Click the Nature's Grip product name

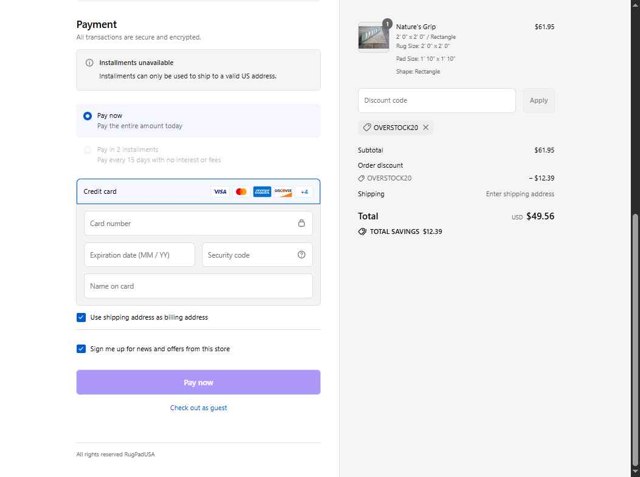tap(416, 27)
